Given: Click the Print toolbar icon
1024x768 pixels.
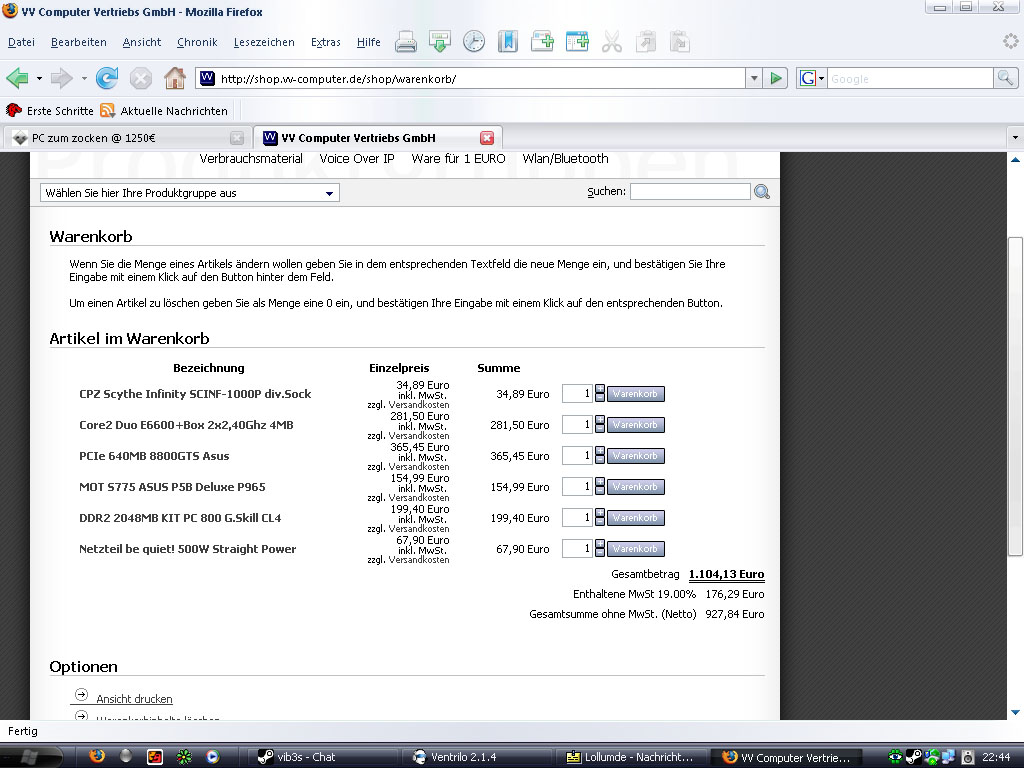Looking at the screenshot, I should pyautogui.click(x=406, y=42).
